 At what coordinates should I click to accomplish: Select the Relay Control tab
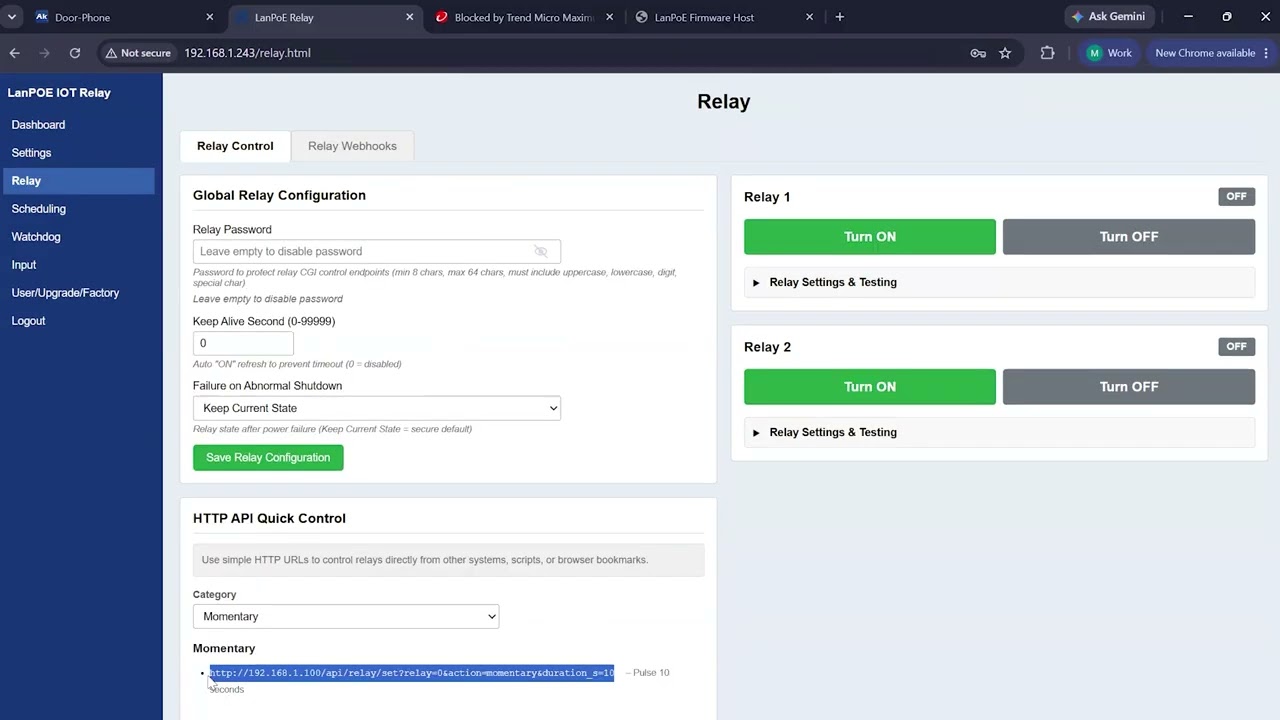[x=235, y=146]
